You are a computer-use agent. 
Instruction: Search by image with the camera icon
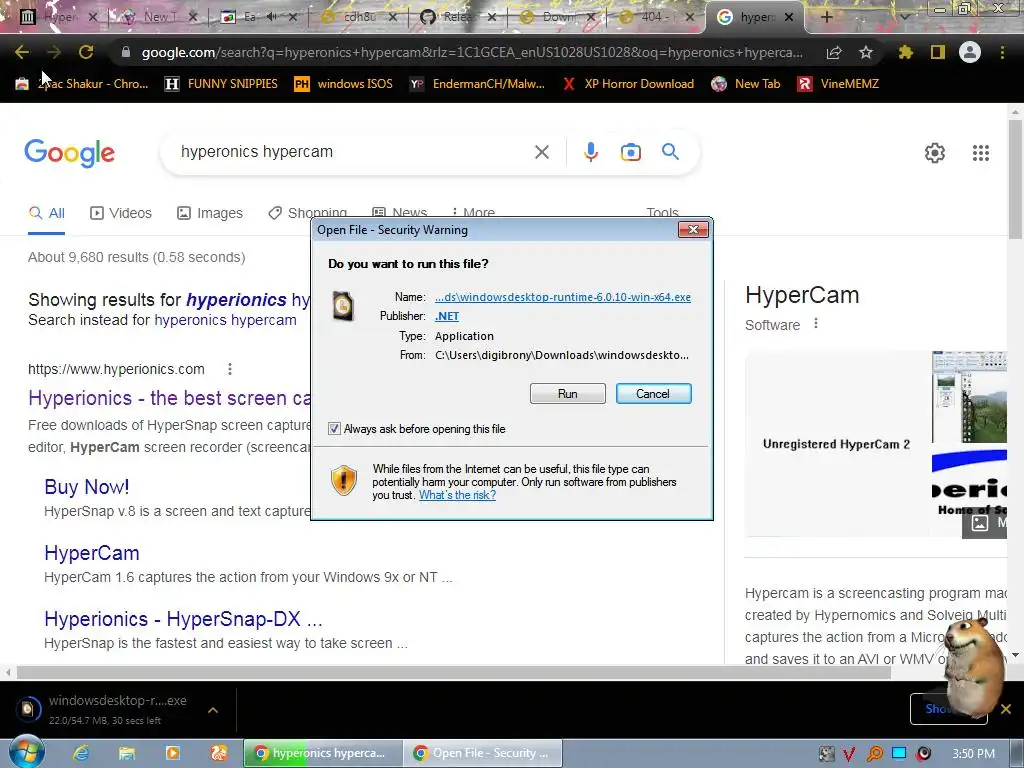point(630,152)
